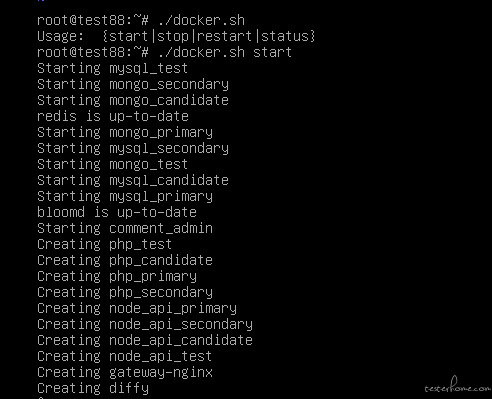
Task: Click on 'Starting mongo_secondary' text
Action: [x=133, y=85]
